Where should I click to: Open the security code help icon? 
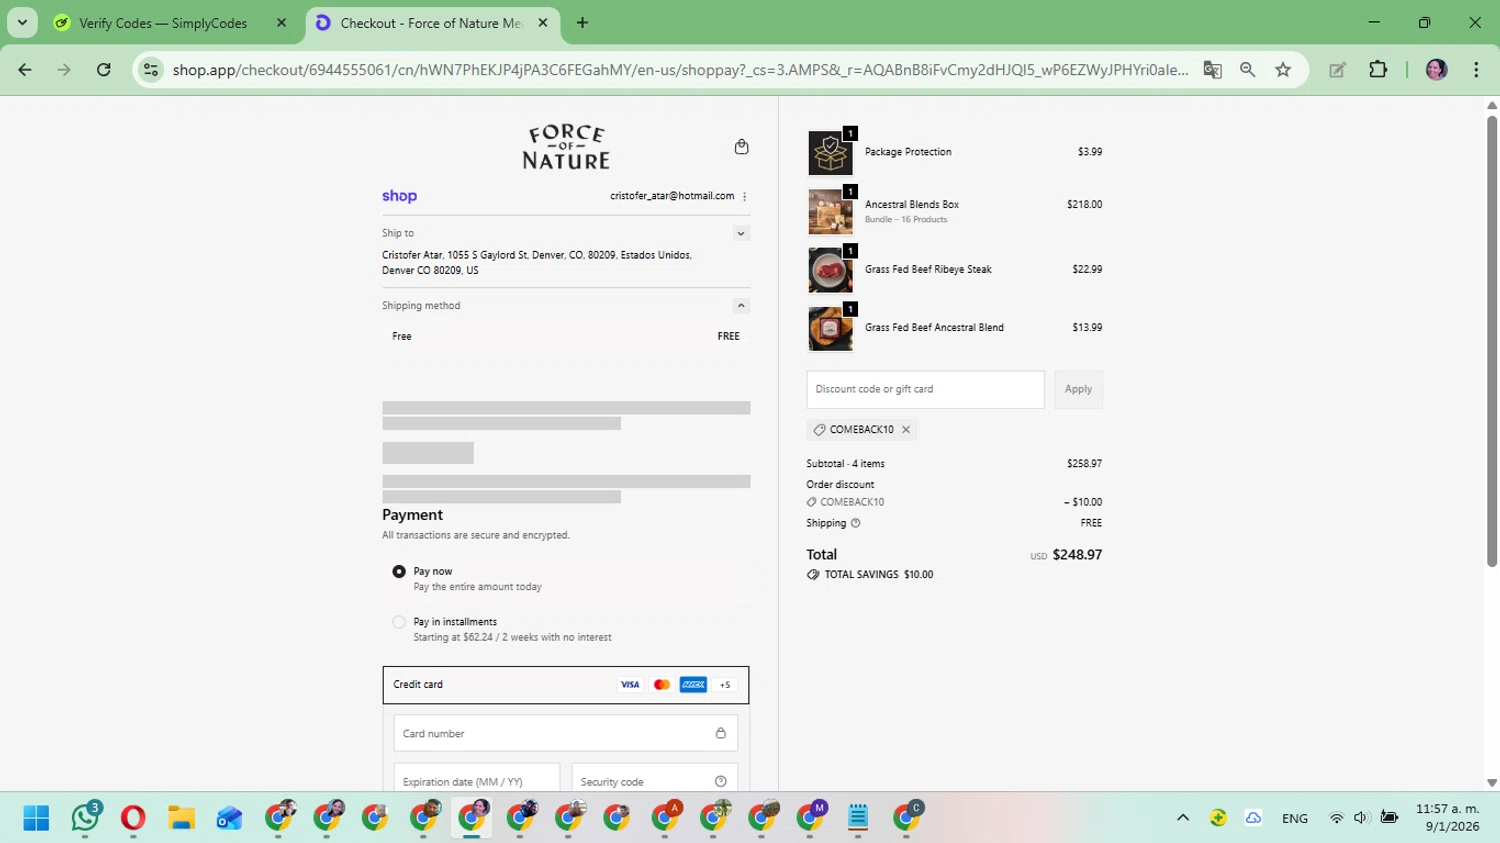(721, 781)
